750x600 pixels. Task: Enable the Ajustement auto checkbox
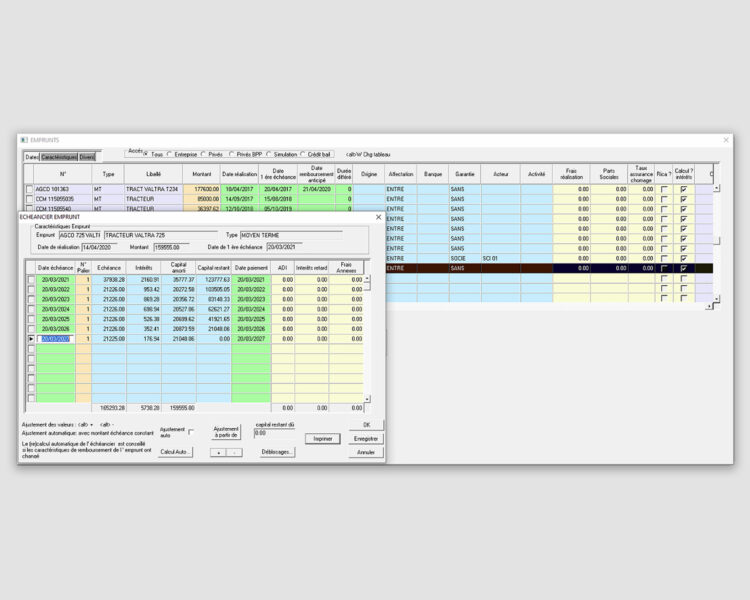click(x=192, y=432)
